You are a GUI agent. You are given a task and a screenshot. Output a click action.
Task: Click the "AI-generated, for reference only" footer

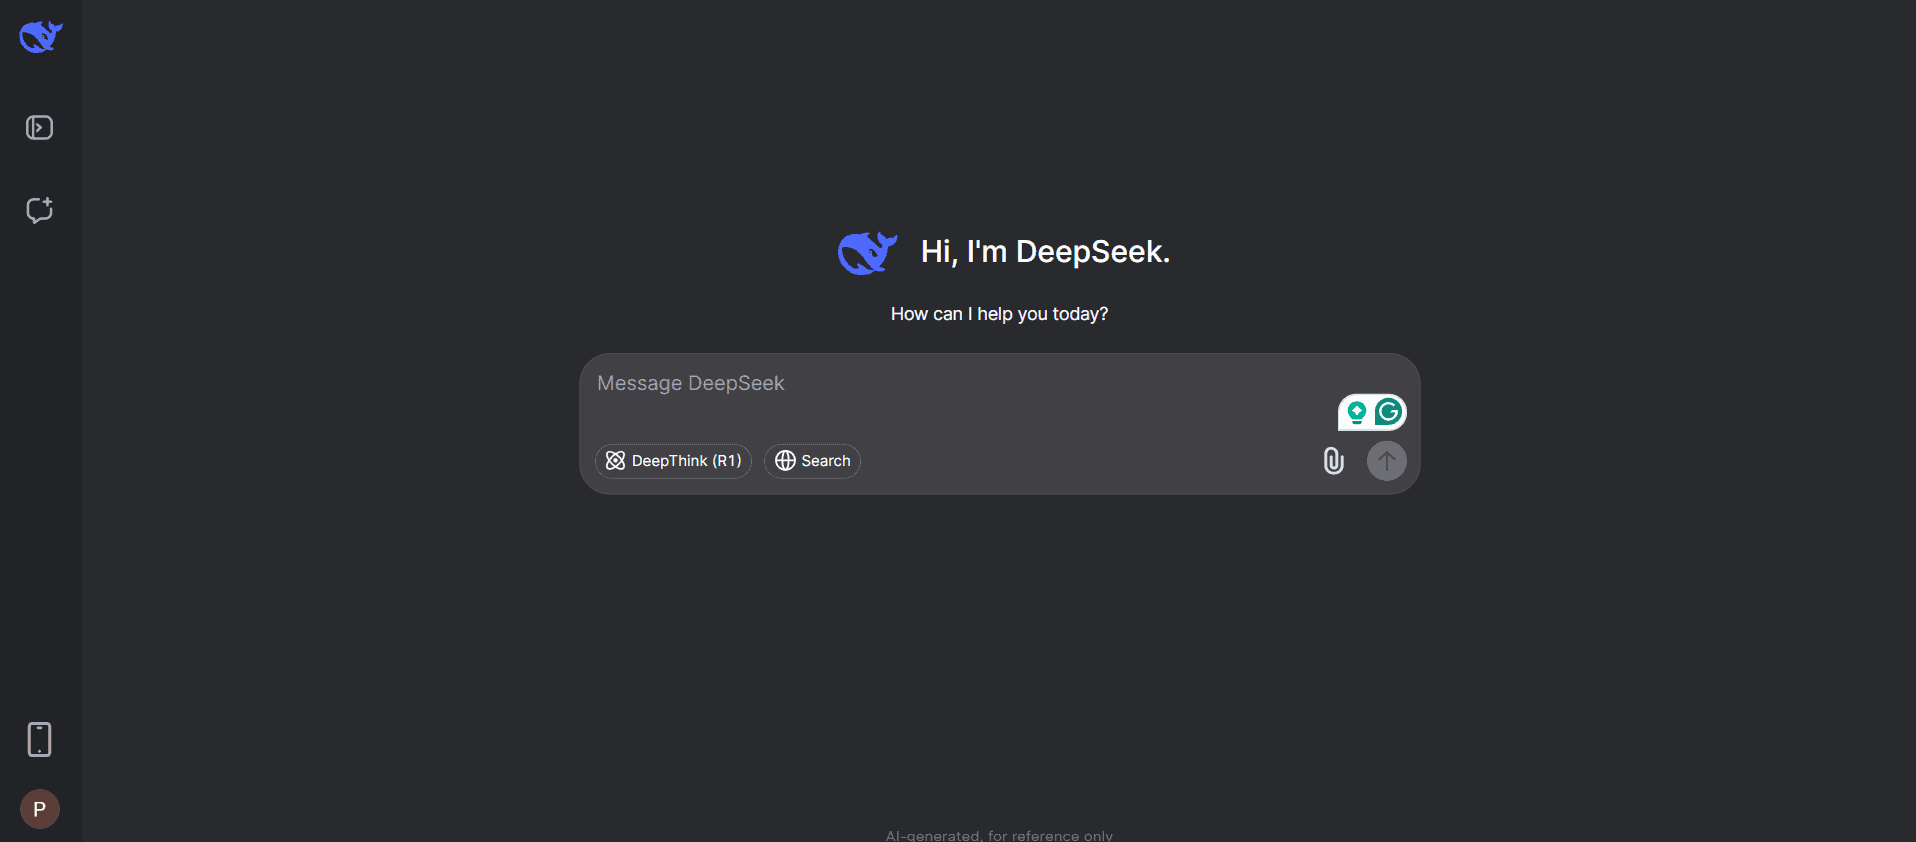(999, 835)
